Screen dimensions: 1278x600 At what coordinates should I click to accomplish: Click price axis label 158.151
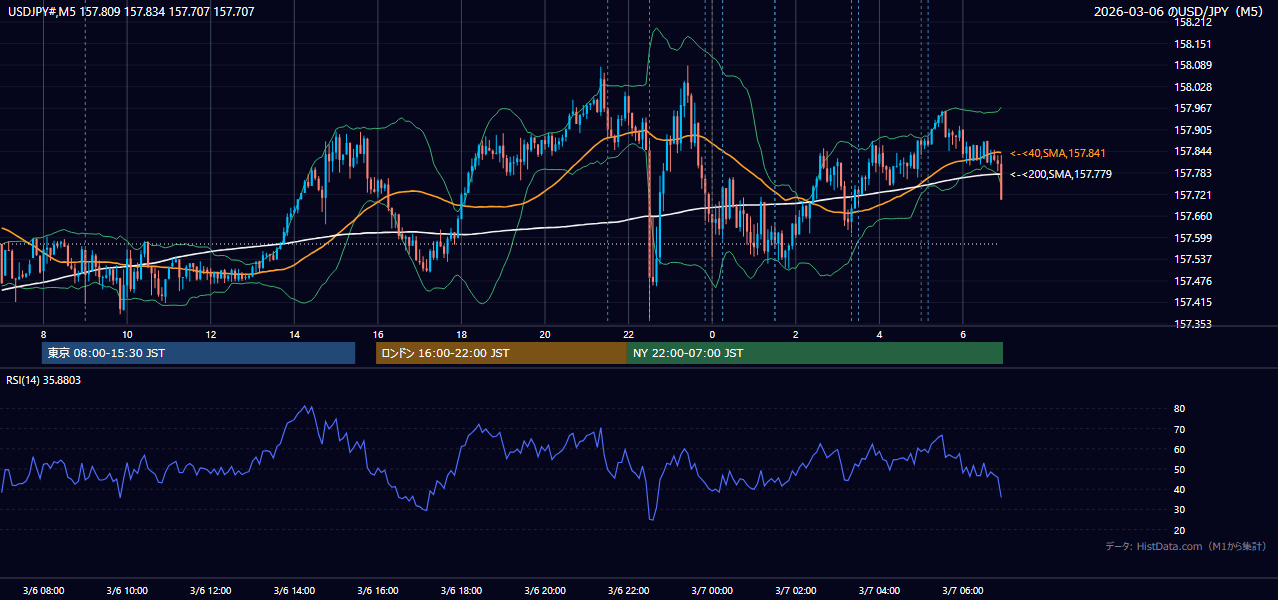pos(1194,44)
